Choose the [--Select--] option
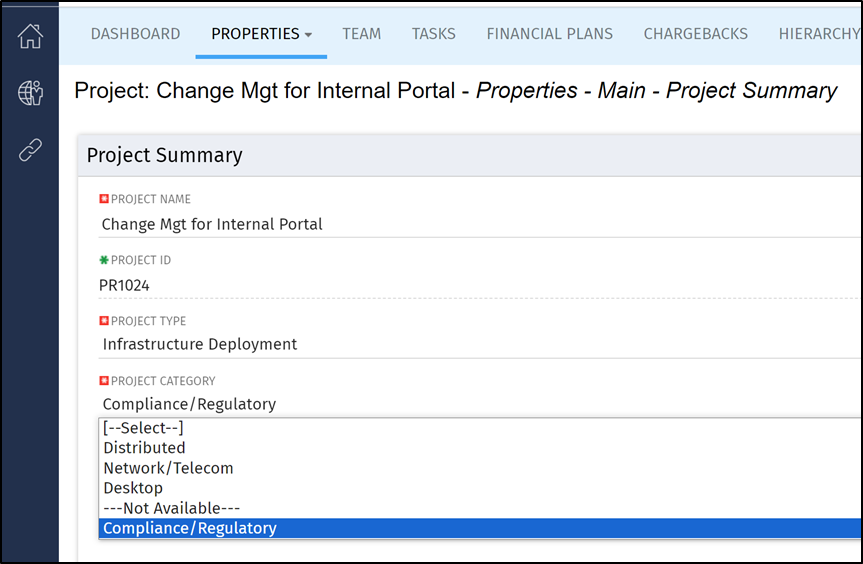This screenshot has width=863, height=564. pyautogui.click(x=143, y=428)
